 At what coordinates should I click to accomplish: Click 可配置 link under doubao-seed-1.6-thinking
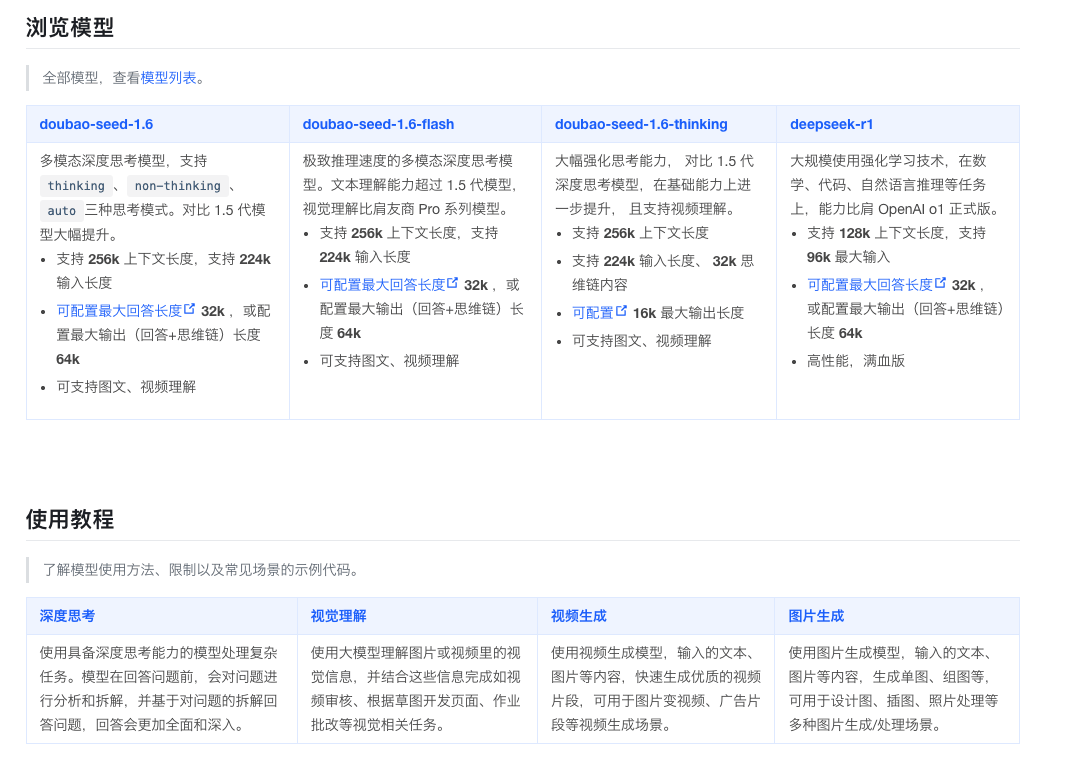(x=592, y=313)
